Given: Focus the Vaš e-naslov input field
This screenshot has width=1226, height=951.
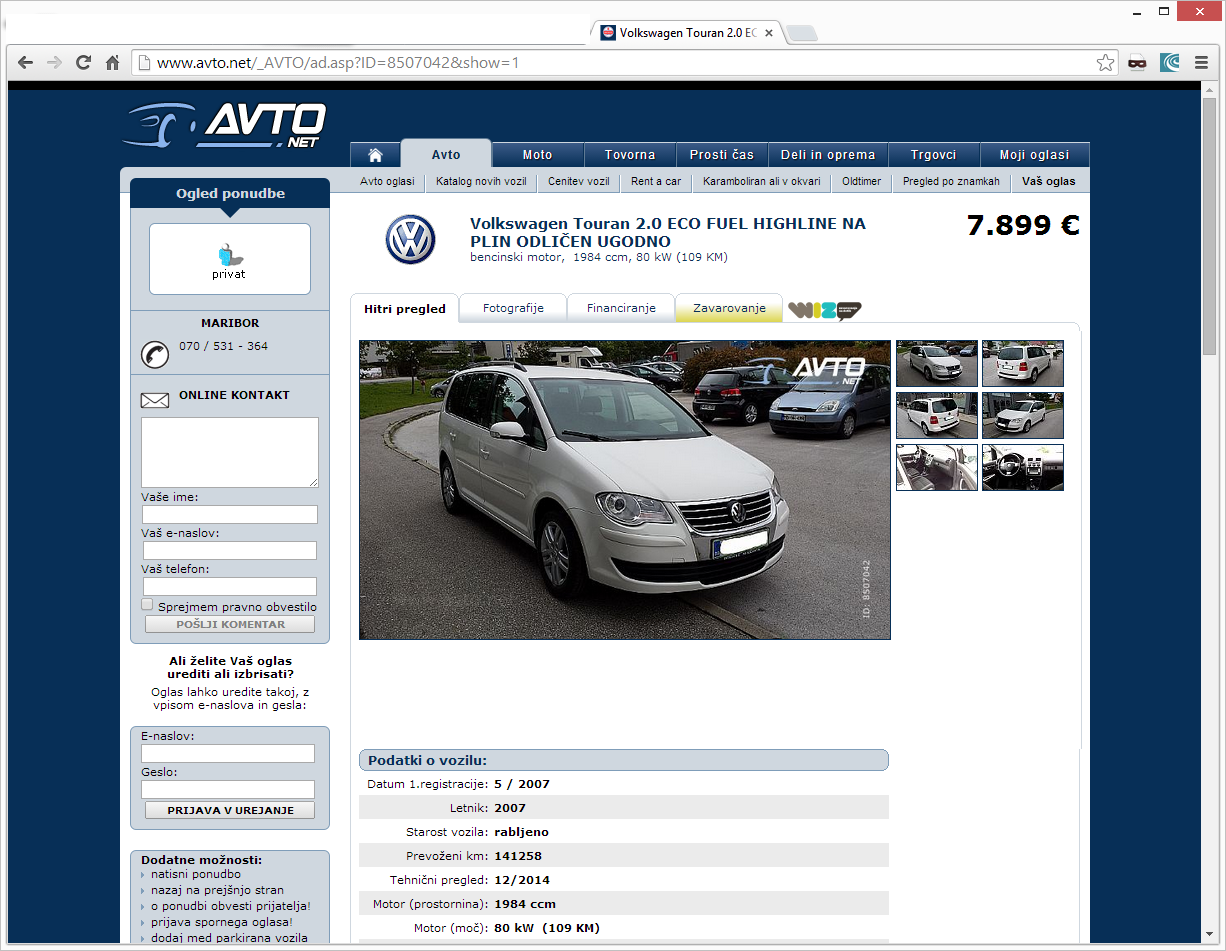Looking at the screenshot, I should tap(230, 551).
